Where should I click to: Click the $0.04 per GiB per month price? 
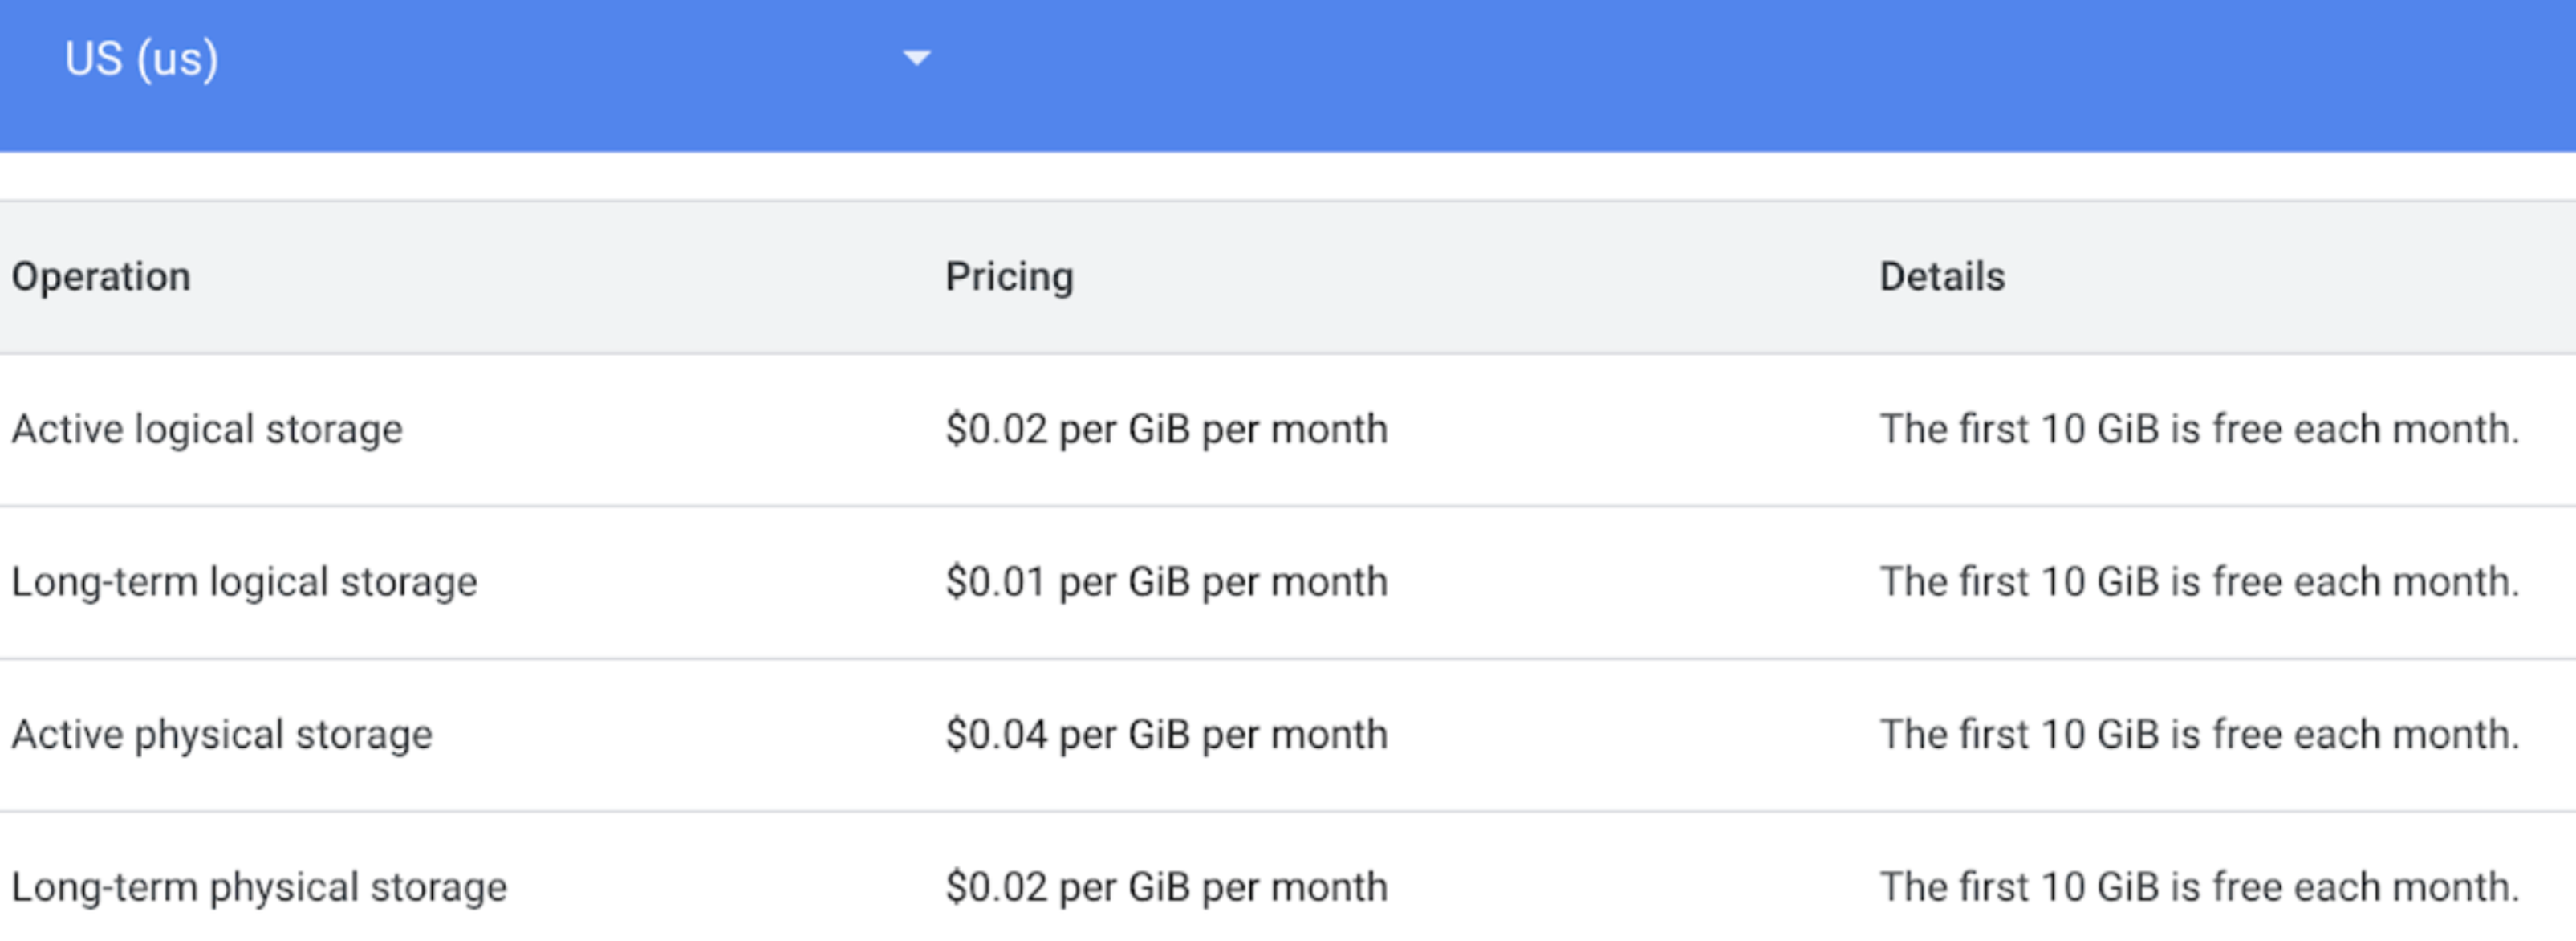1166,735
